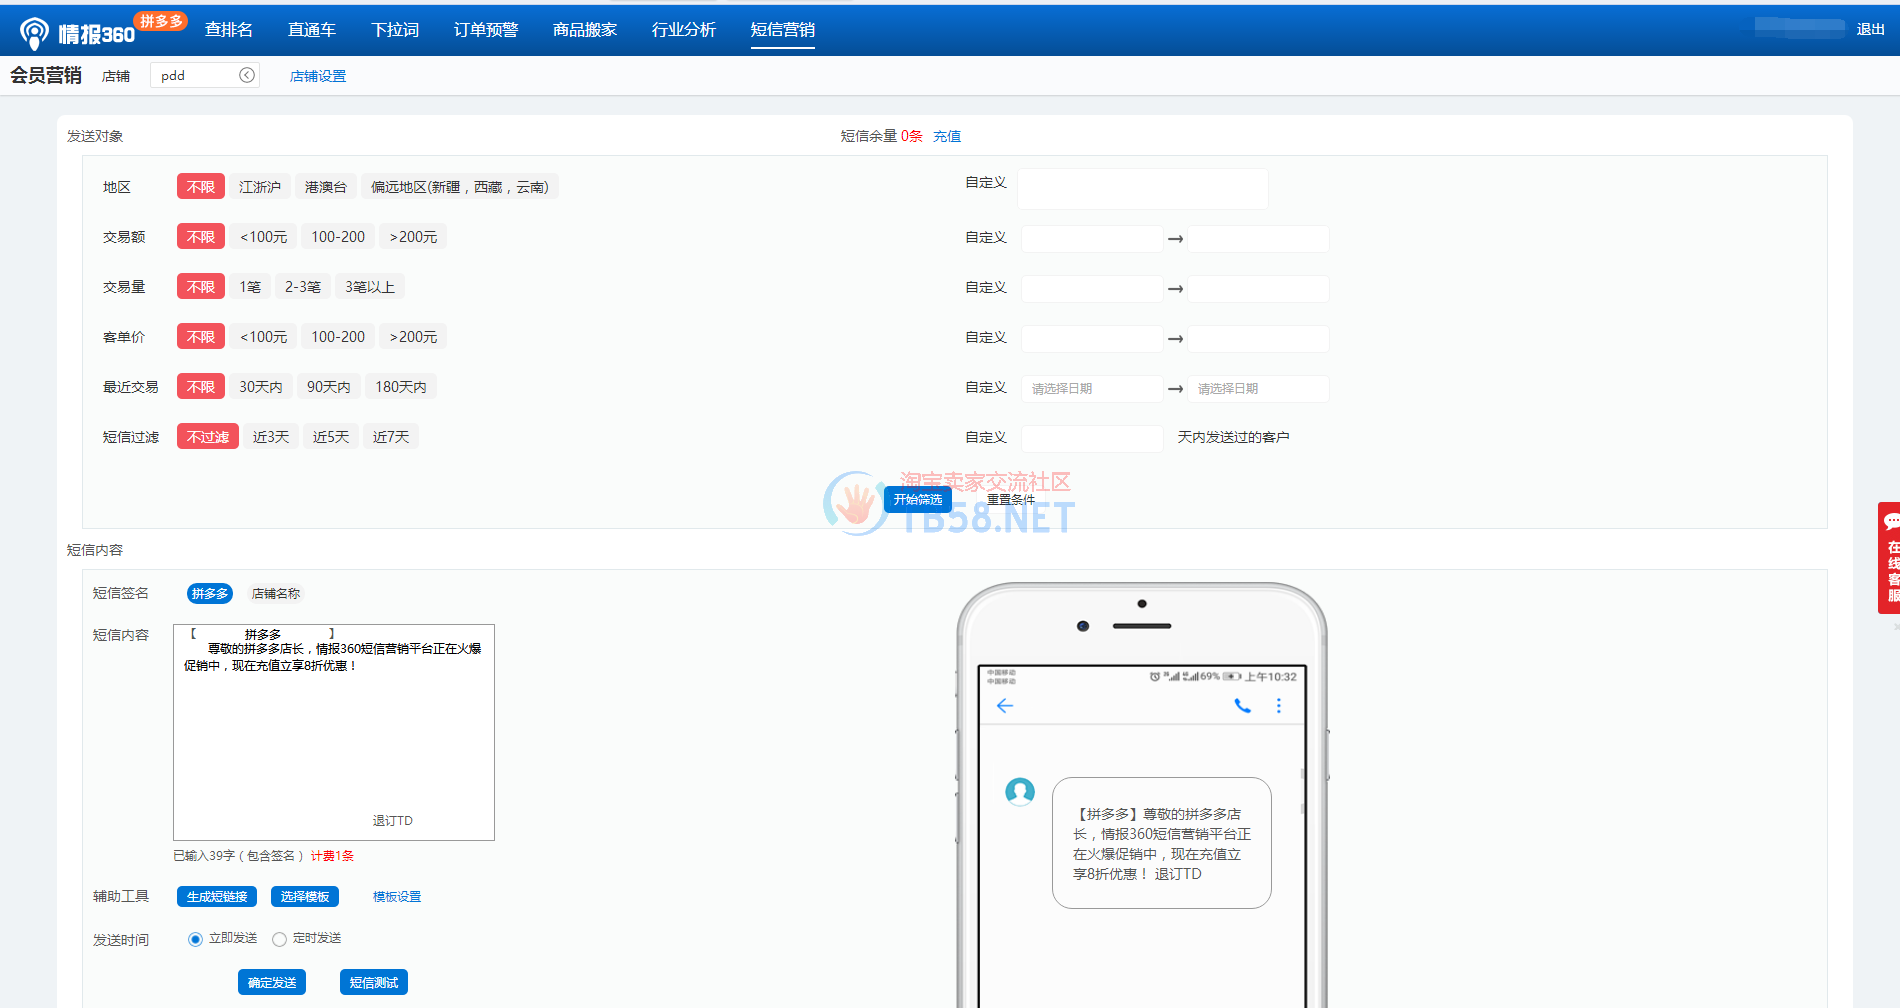Open the 订单预警 menu

pyautogui.click(x=486, y=30)
